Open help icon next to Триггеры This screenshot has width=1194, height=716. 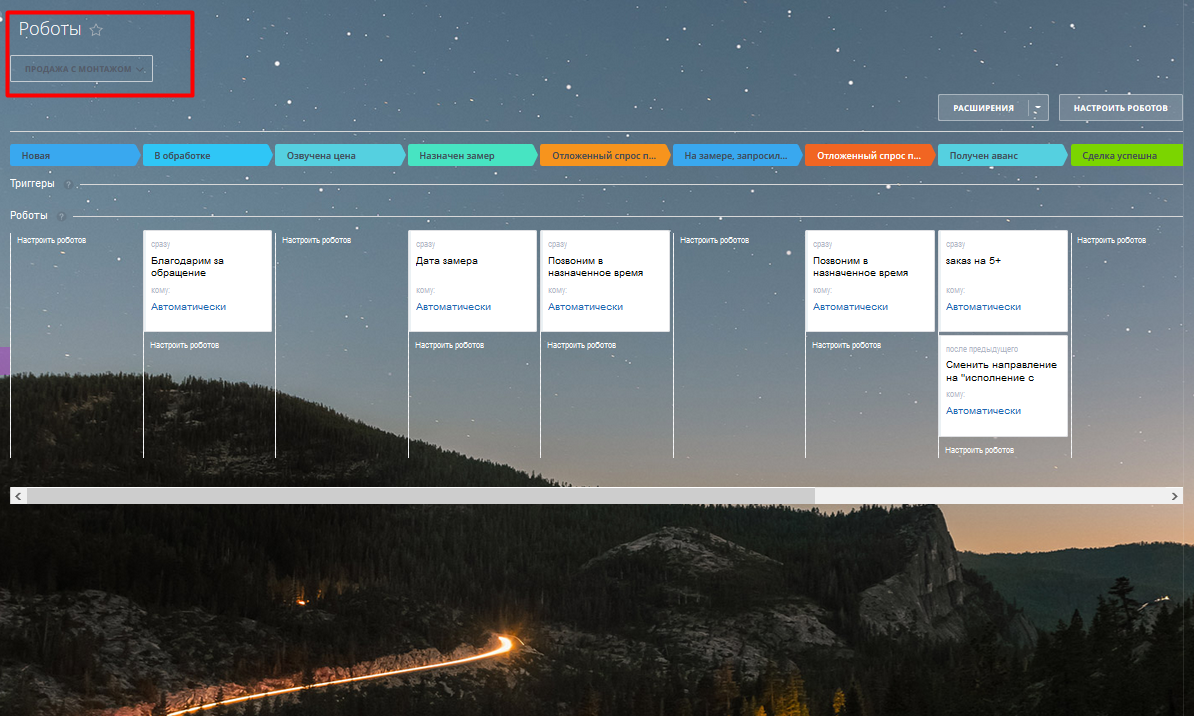(69, 184)
